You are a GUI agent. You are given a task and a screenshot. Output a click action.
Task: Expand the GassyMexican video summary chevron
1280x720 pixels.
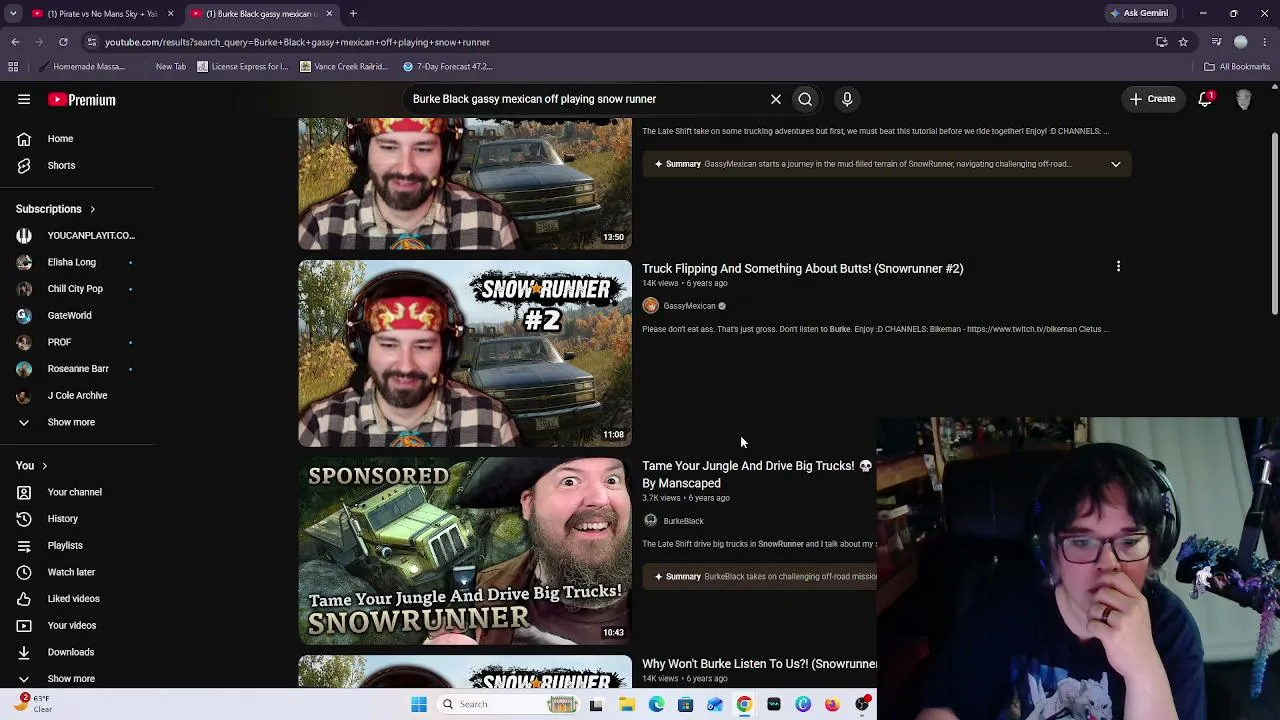pyautogui.click(x=1115, y=164)
